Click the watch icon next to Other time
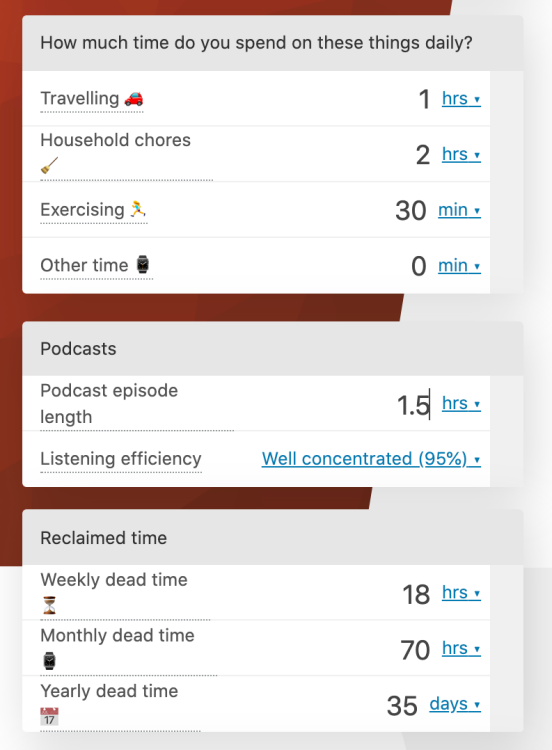The width and height of the screenshot is (552, 750). (x=143, y=265)
